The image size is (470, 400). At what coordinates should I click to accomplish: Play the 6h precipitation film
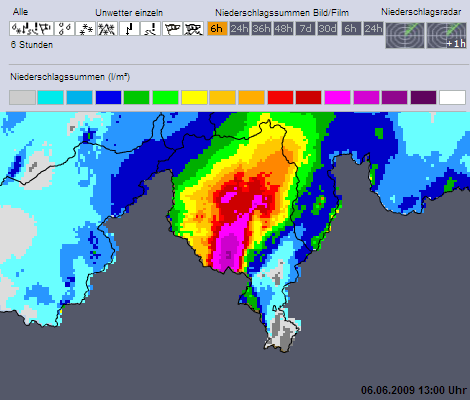351,29
